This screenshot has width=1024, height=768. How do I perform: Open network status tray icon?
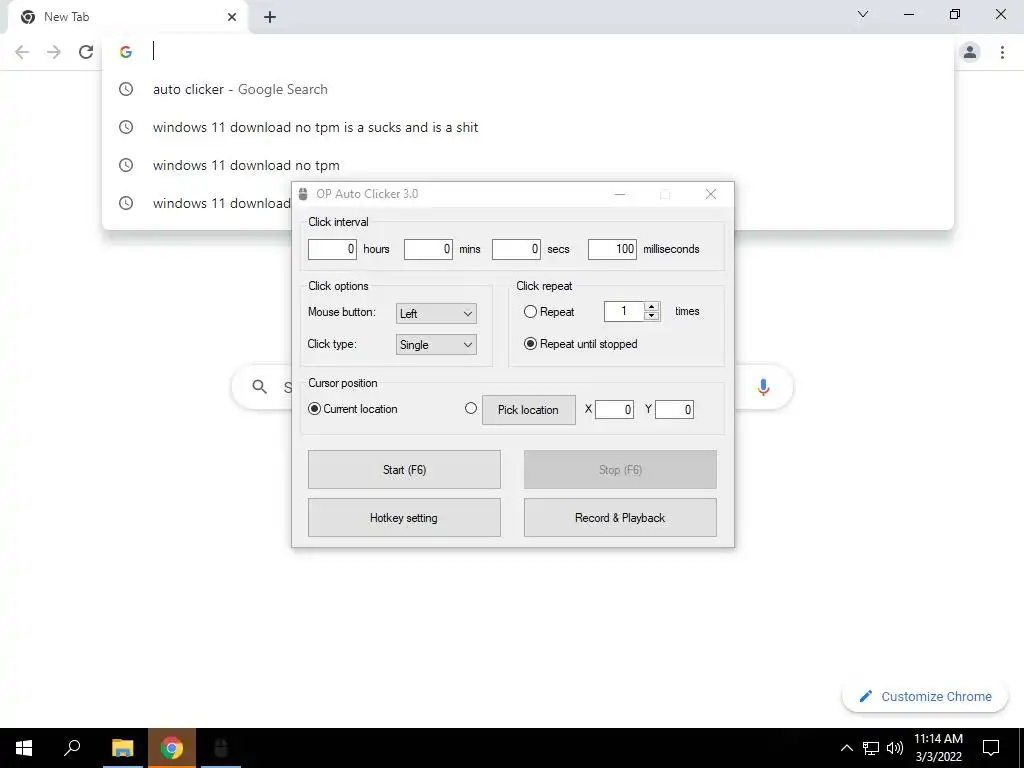point(871,748)
